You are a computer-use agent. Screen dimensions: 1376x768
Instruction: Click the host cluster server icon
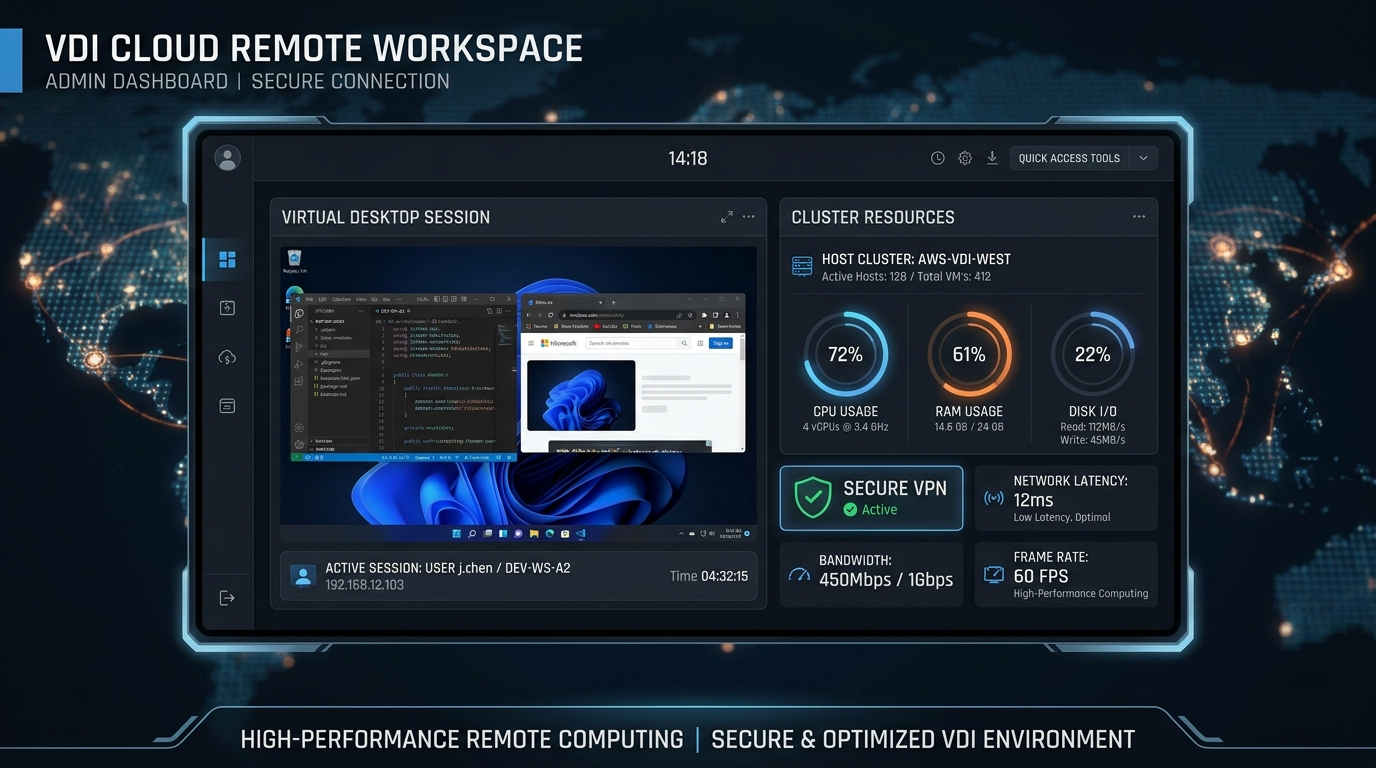802,266
